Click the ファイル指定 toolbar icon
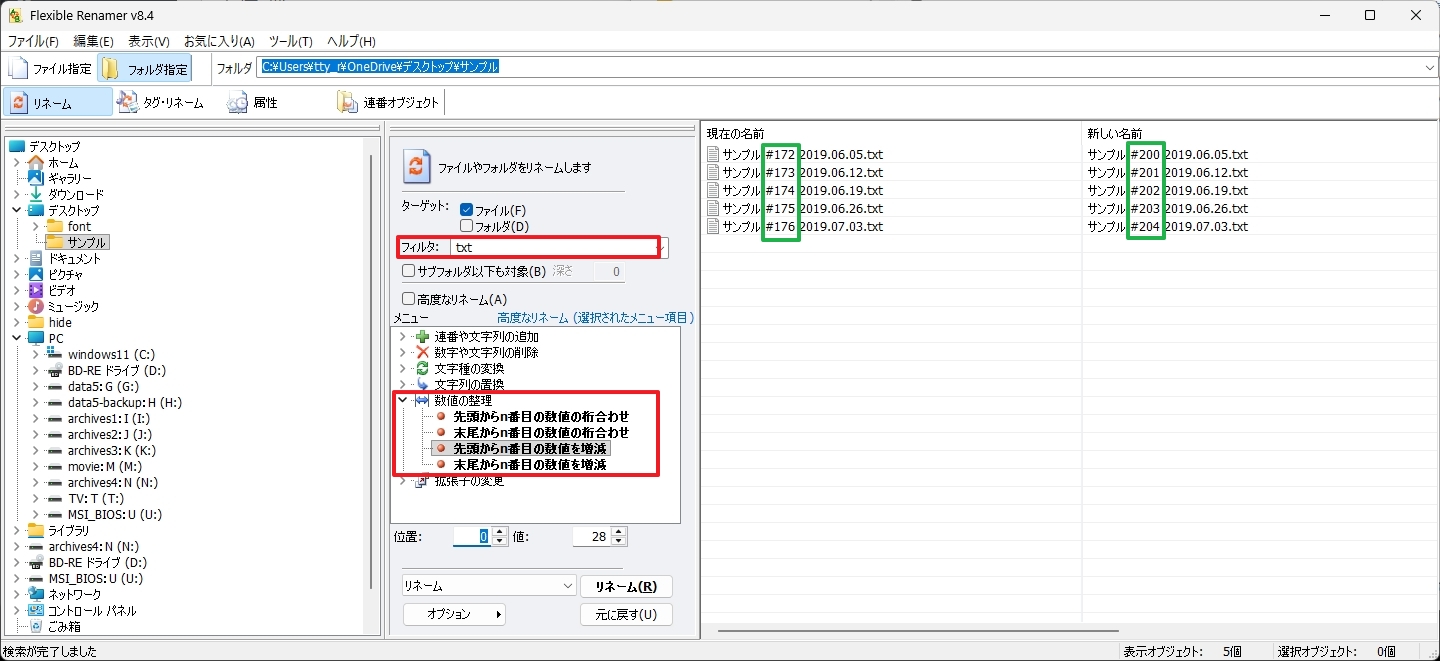 [19, 69]
